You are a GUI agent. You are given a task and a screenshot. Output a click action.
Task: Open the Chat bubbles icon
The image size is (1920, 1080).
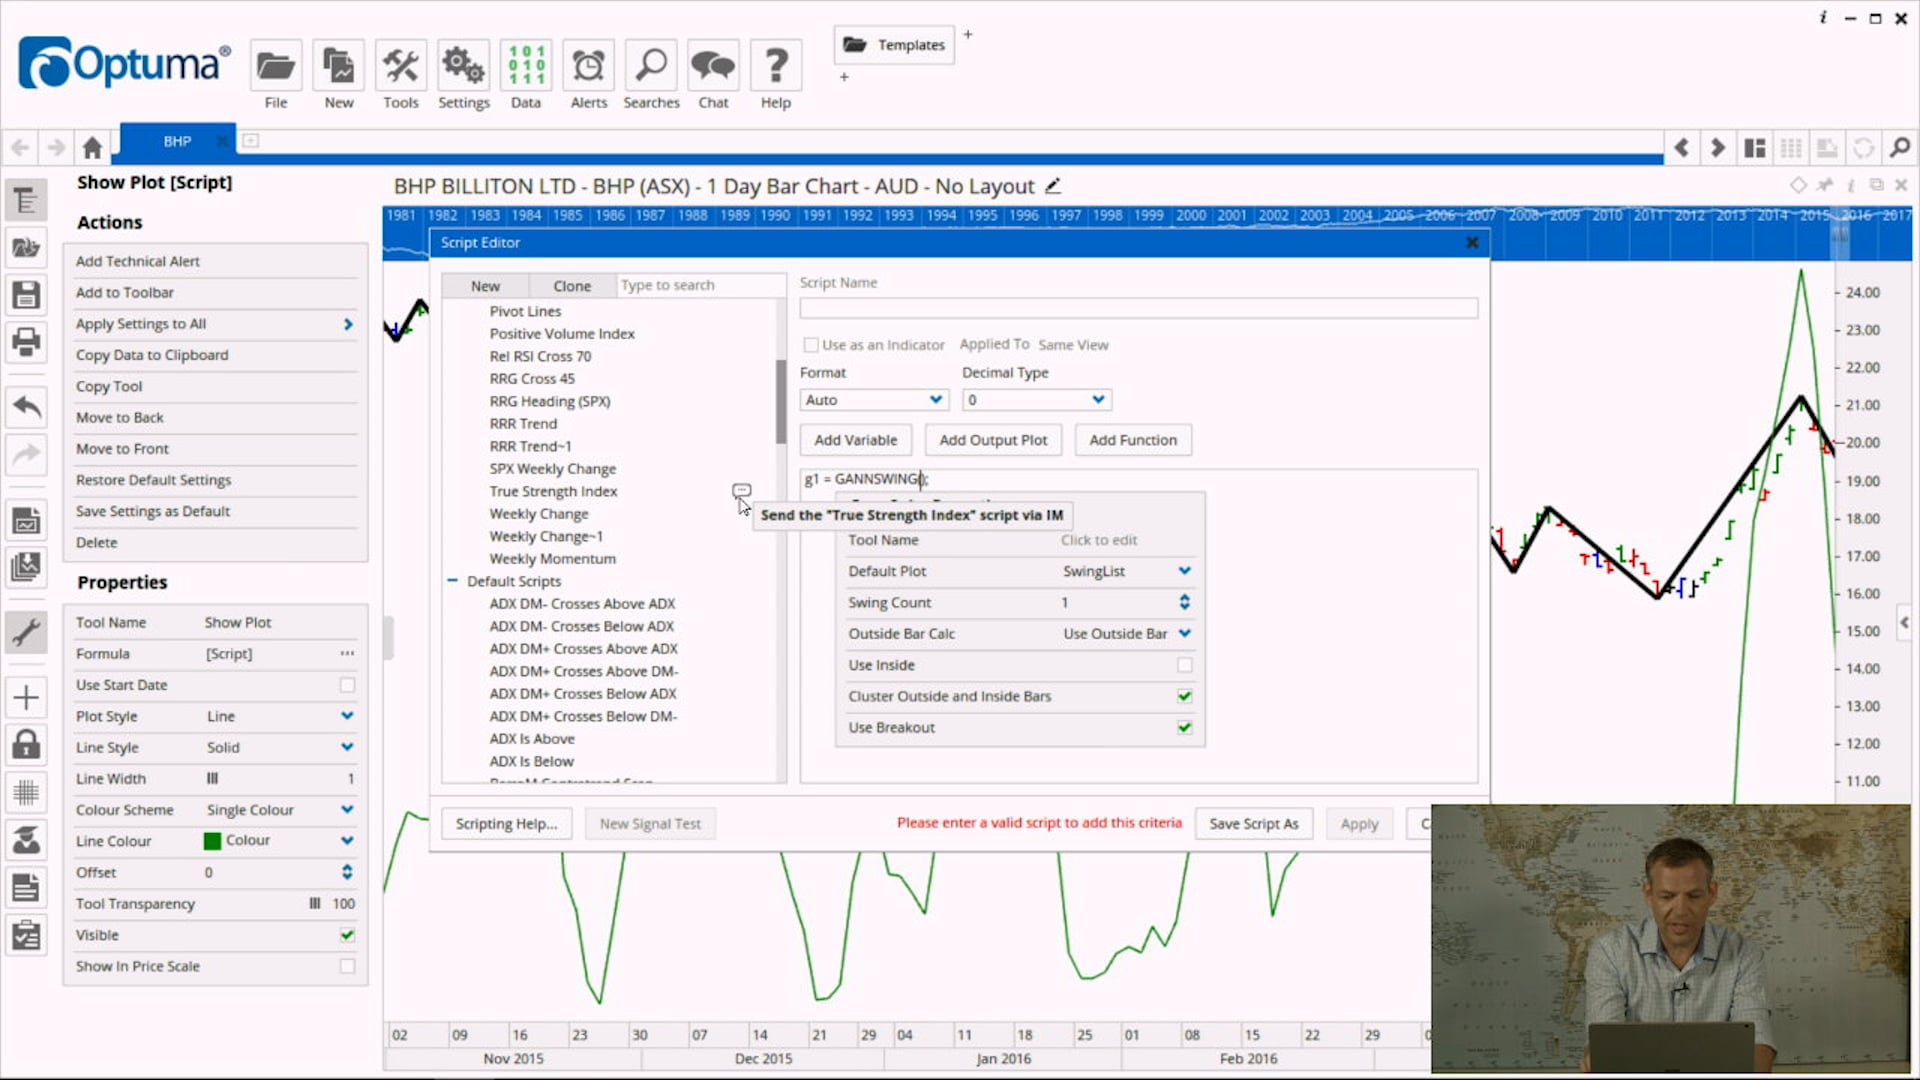(713, 67)
